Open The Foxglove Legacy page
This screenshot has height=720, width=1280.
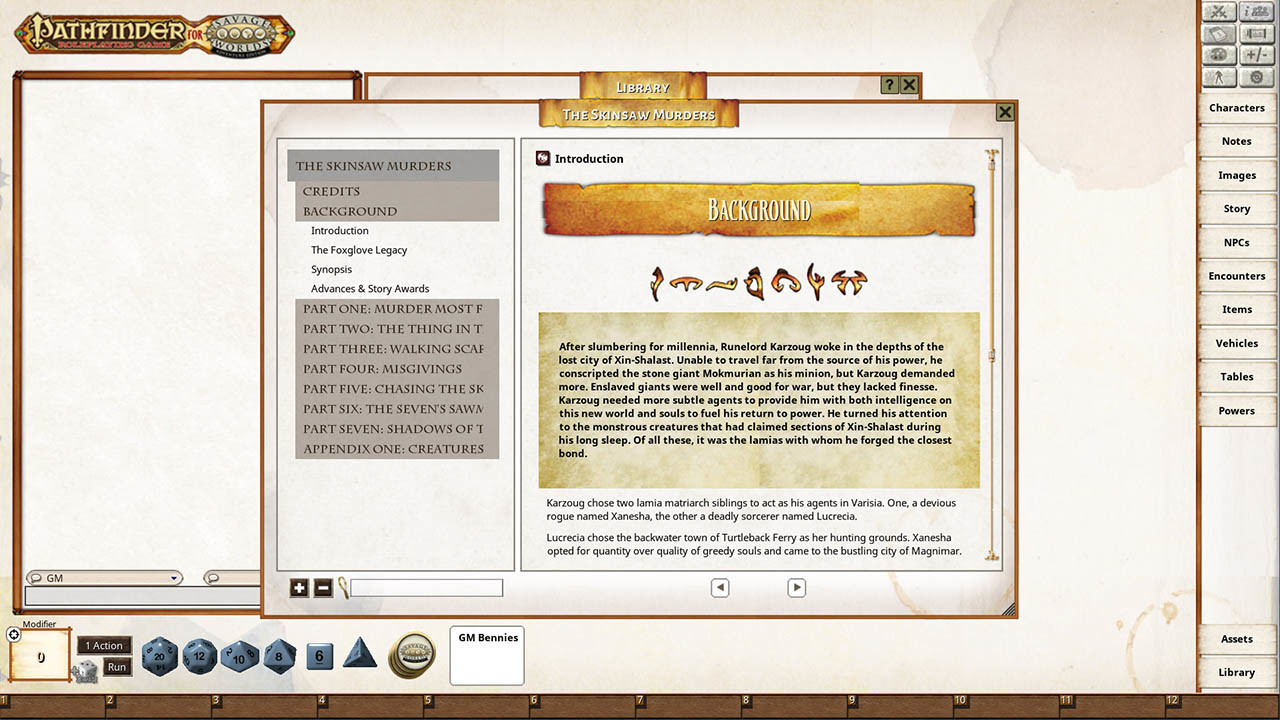(359, 250)
